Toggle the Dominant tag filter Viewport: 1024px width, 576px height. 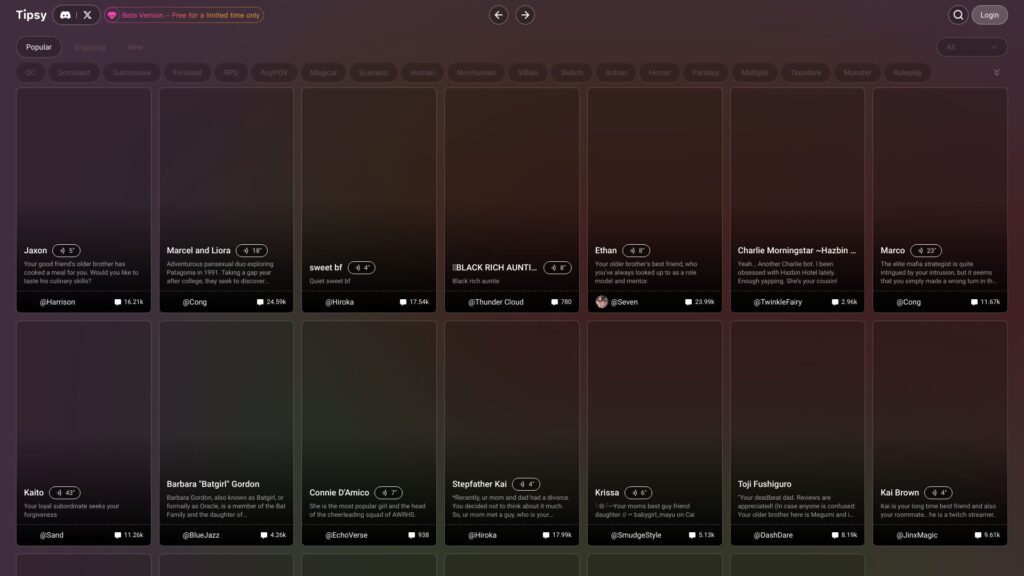[74, 72]
